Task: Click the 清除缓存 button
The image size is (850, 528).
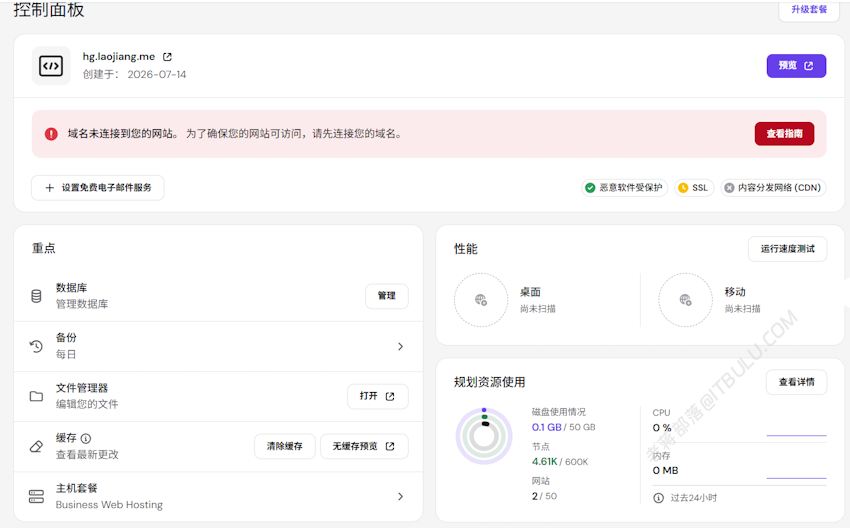Action: pos(285,446)
